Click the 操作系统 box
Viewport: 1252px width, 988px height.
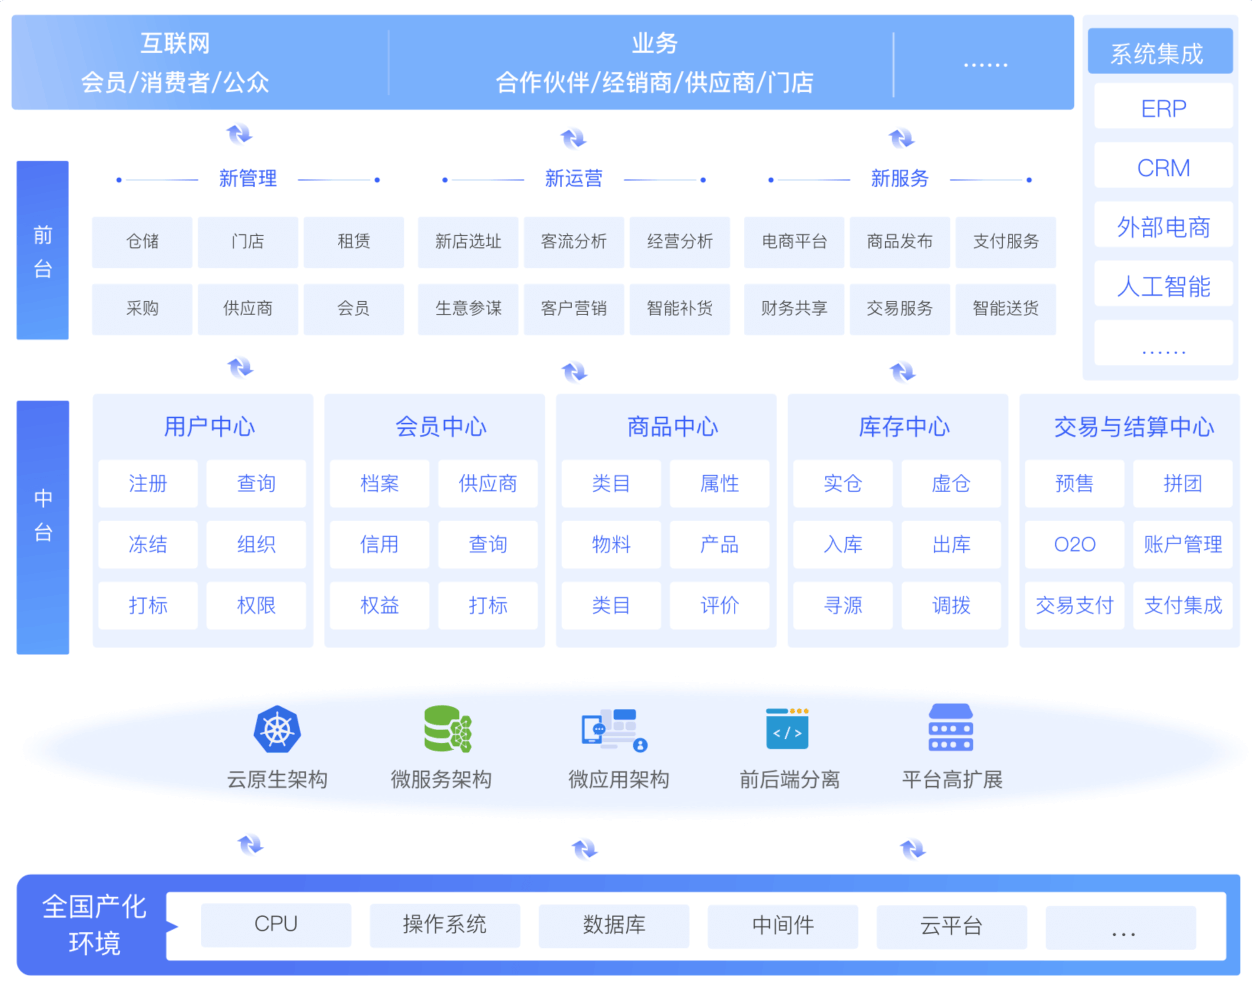coord(445,925)
